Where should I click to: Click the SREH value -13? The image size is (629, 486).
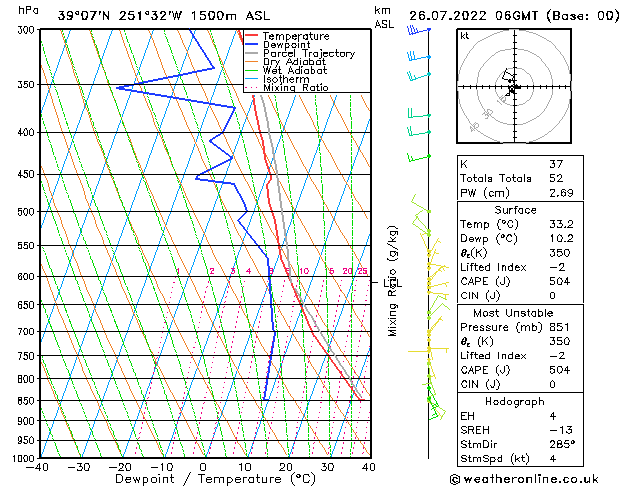[x=561, y=430]
